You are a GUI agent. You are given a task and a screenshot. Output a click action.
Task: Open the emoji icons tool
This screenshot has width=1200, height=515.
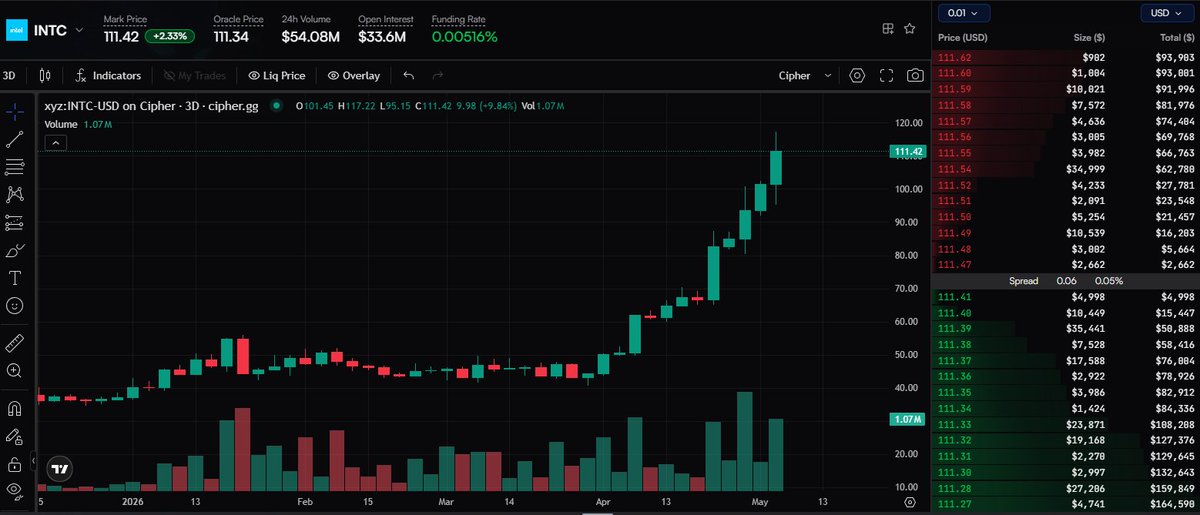(x=14, y=305)
